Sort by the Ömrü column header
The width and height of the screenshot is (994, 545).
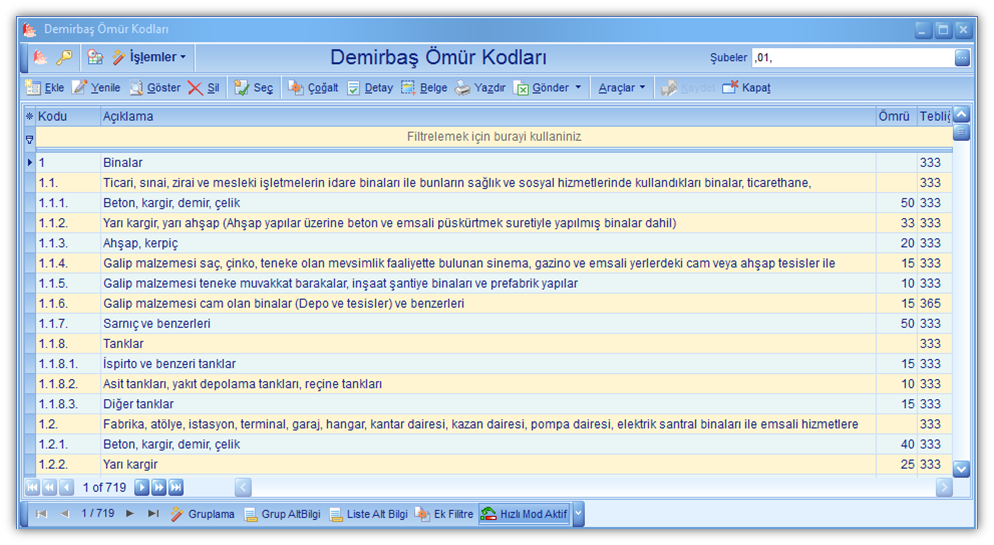pyautogui.click(x=896, y=117)
